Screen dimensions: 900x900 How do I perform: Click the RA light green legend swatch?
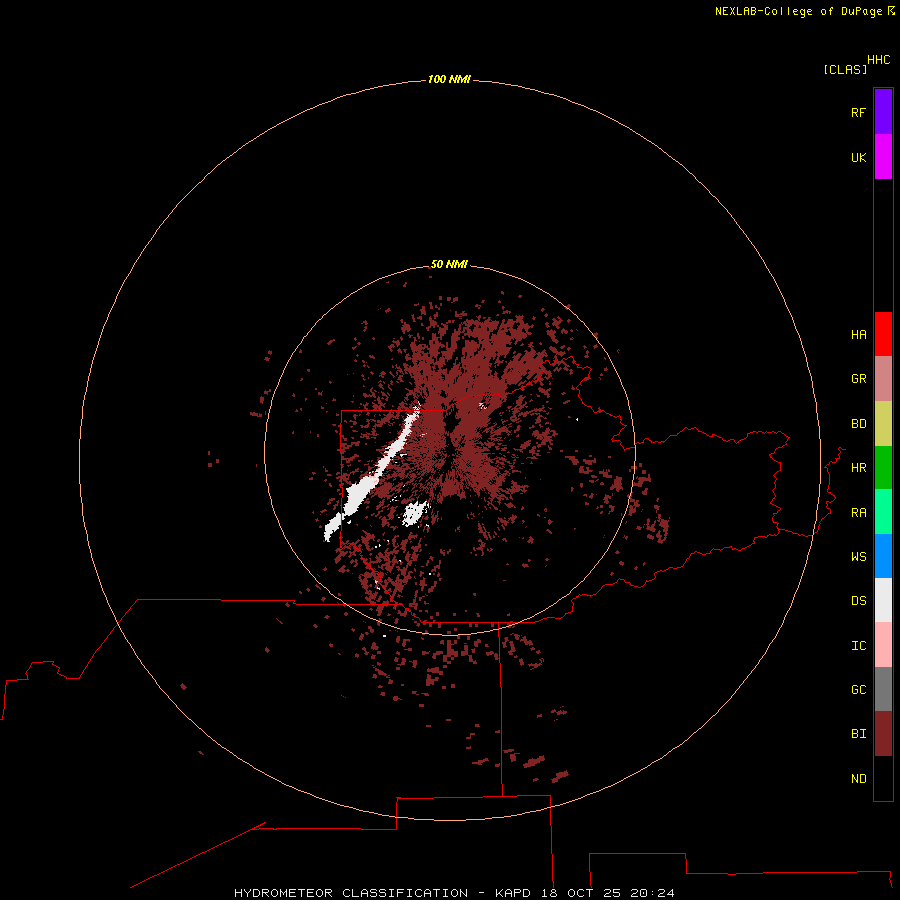[x=883, y=512]
